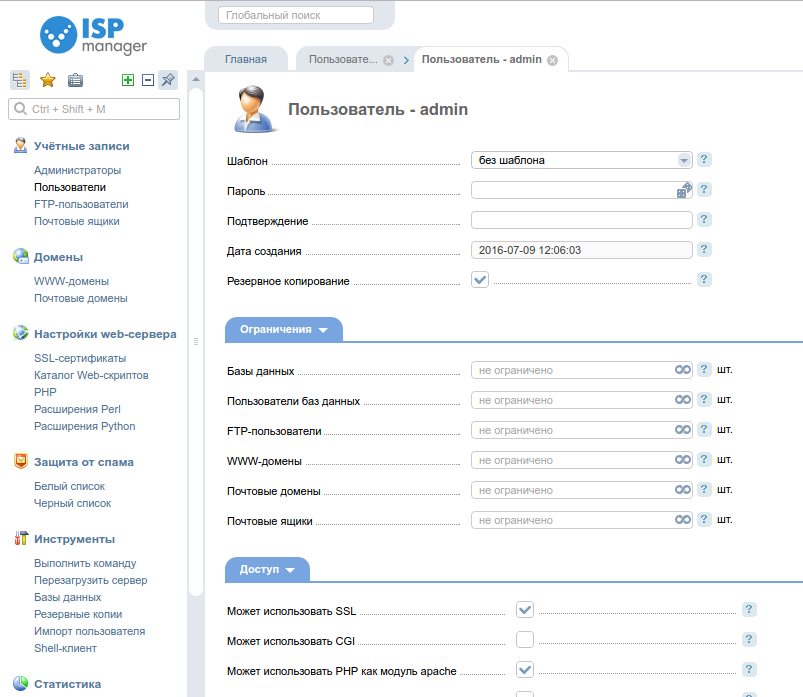
Task: Click the vertical scrollbar up arrow
Action: pos(196,79)
